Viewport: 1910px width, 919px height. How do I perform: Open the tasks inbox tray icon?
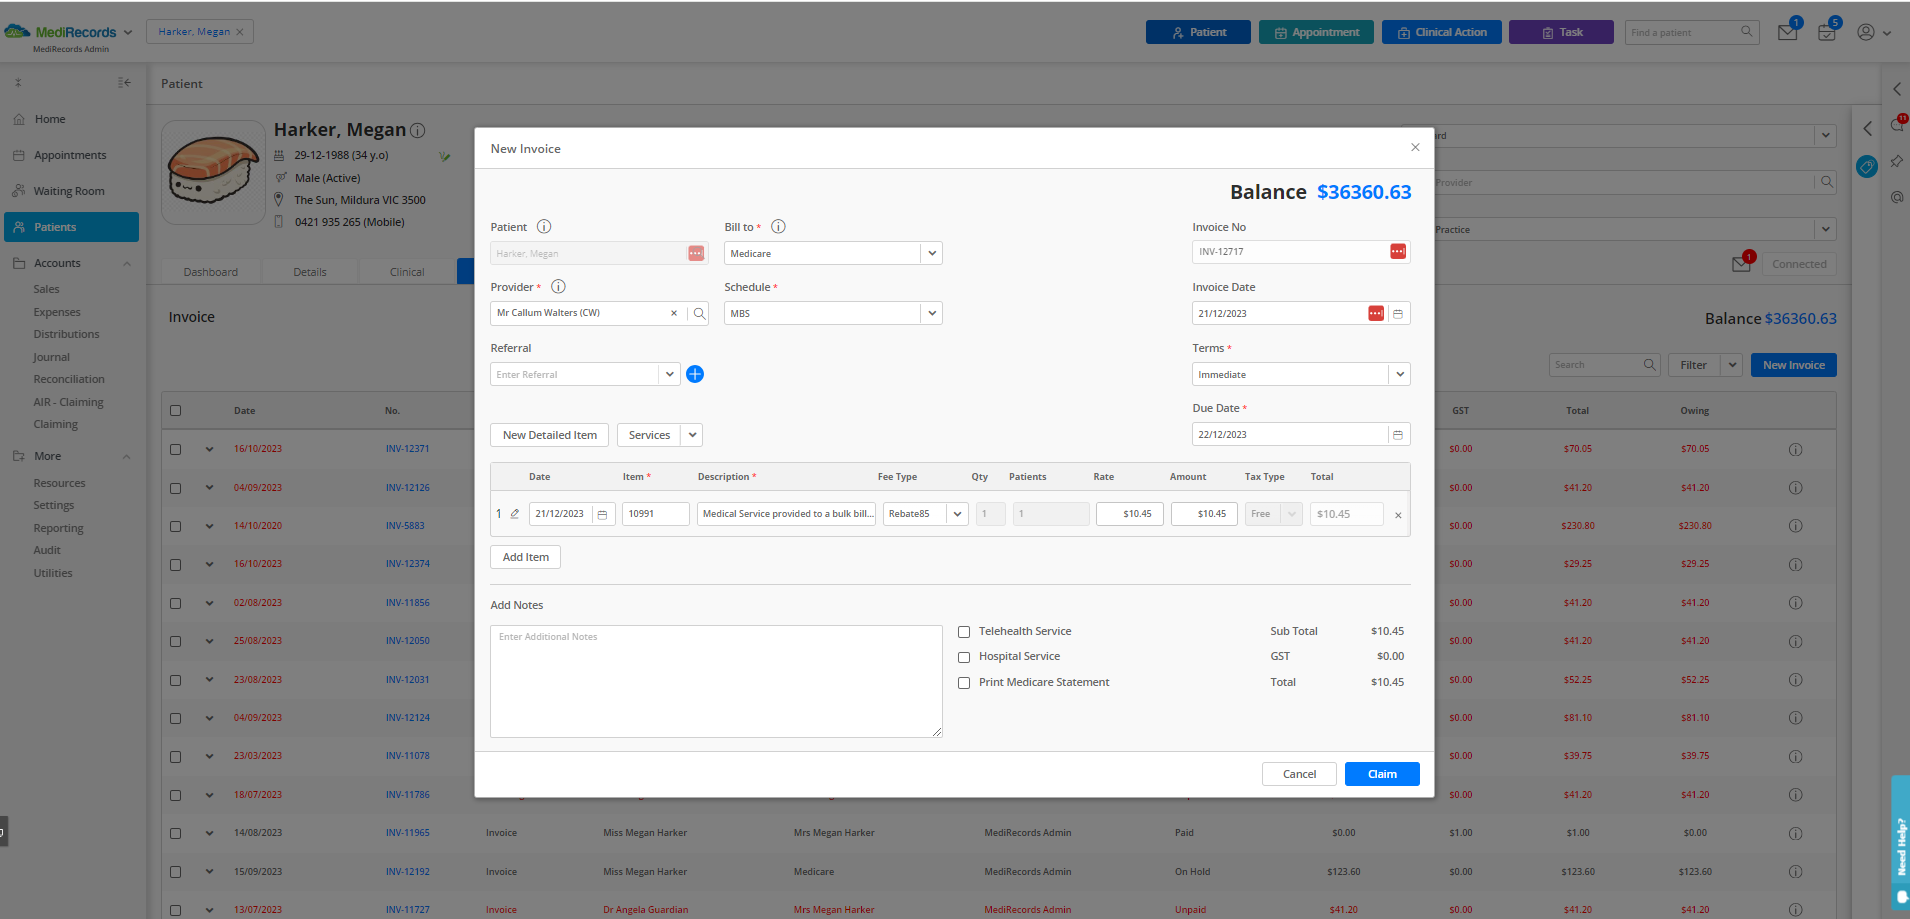pyautogui.click(x=1826, y=33)
